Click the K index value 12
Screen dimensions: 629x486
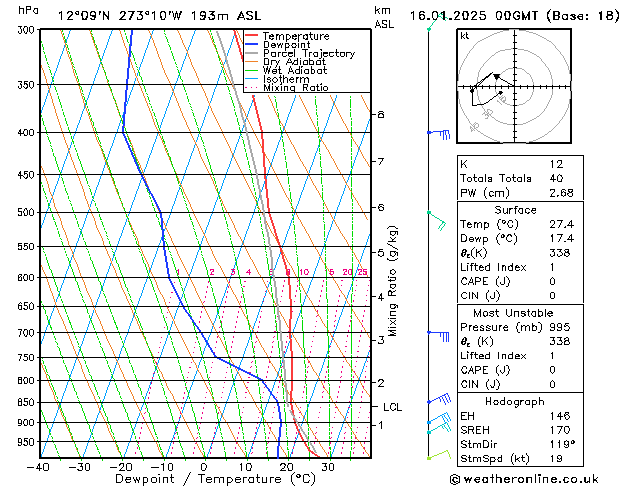coord(556,164)
